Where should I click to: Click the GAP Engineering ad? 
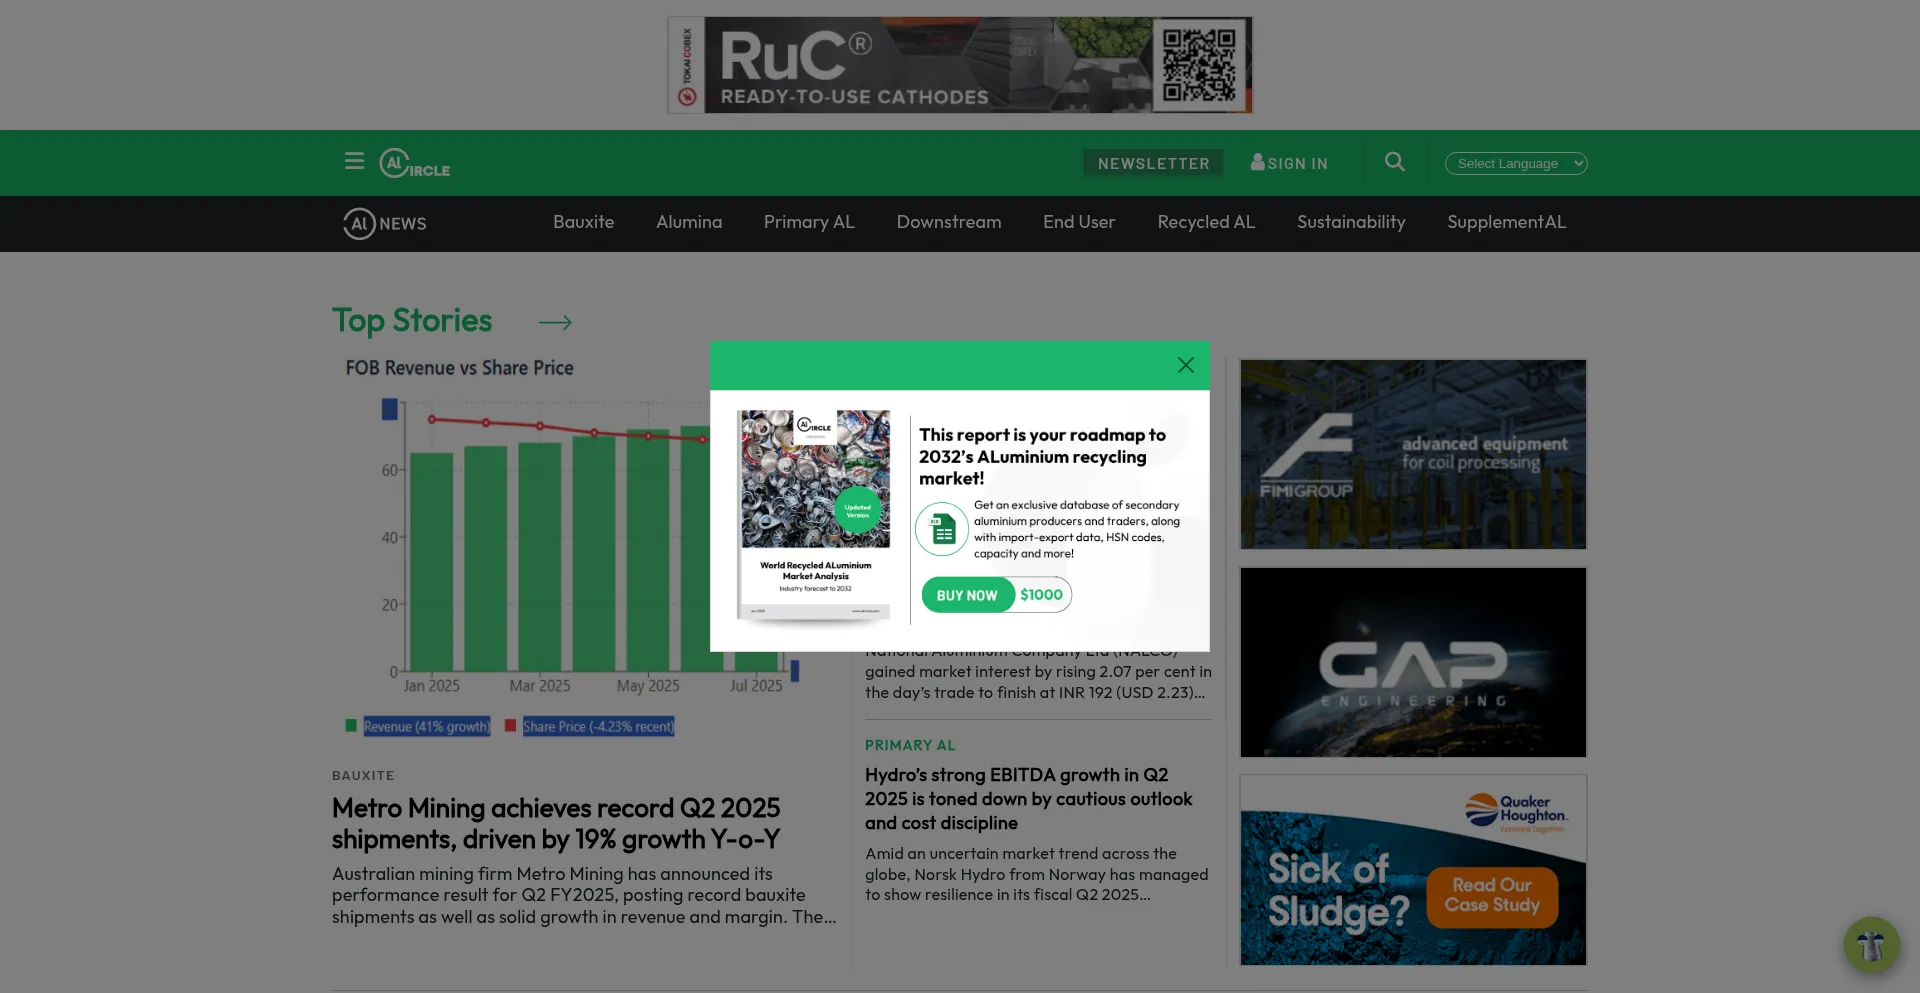(x=1413, y=662)
